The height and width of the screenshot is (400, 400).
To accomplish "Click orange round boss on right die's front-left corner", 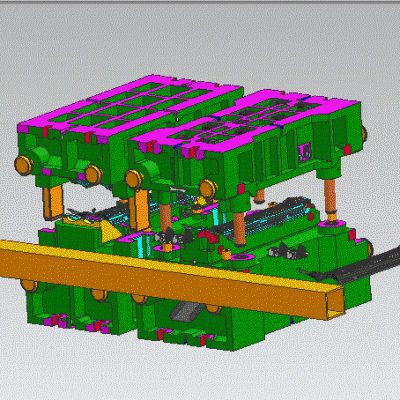I will [134, 179].
